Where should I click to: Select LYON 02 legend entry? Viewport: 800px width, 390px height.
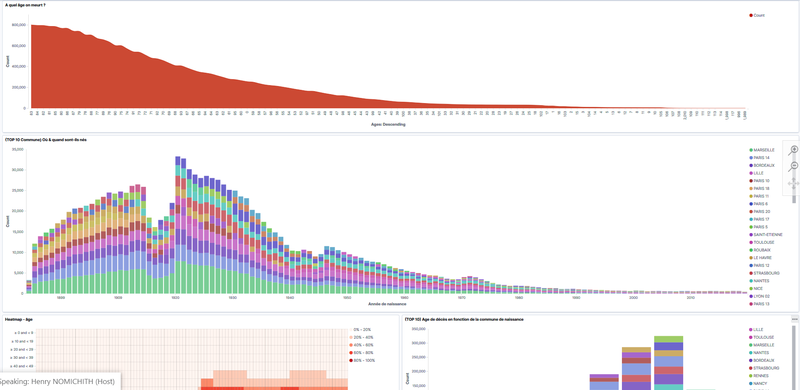[759, 296]
